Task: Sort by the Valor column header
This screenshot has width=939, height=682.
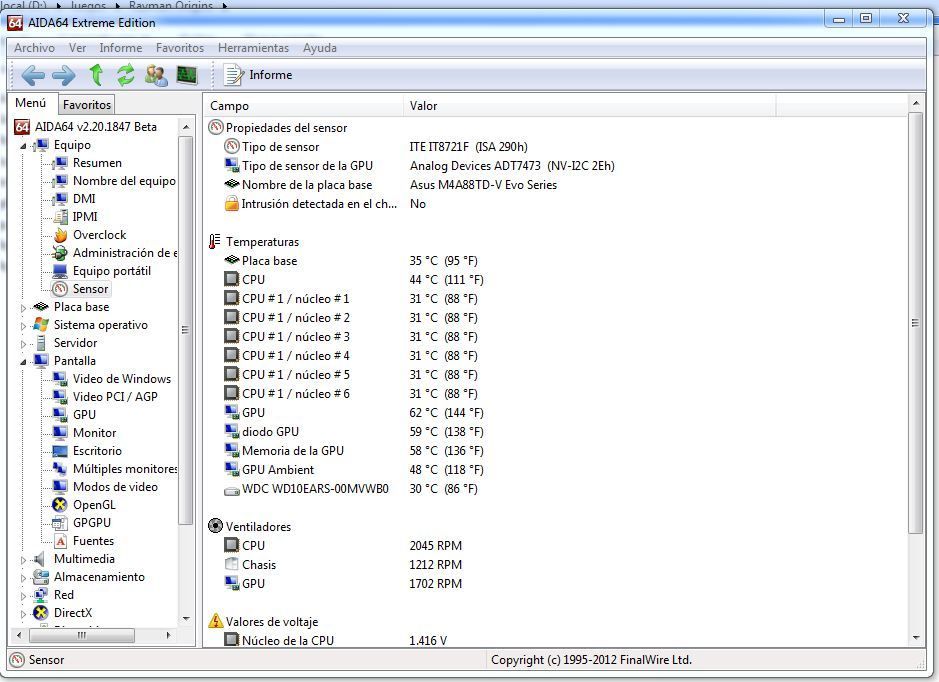Action: click(589, 106)
